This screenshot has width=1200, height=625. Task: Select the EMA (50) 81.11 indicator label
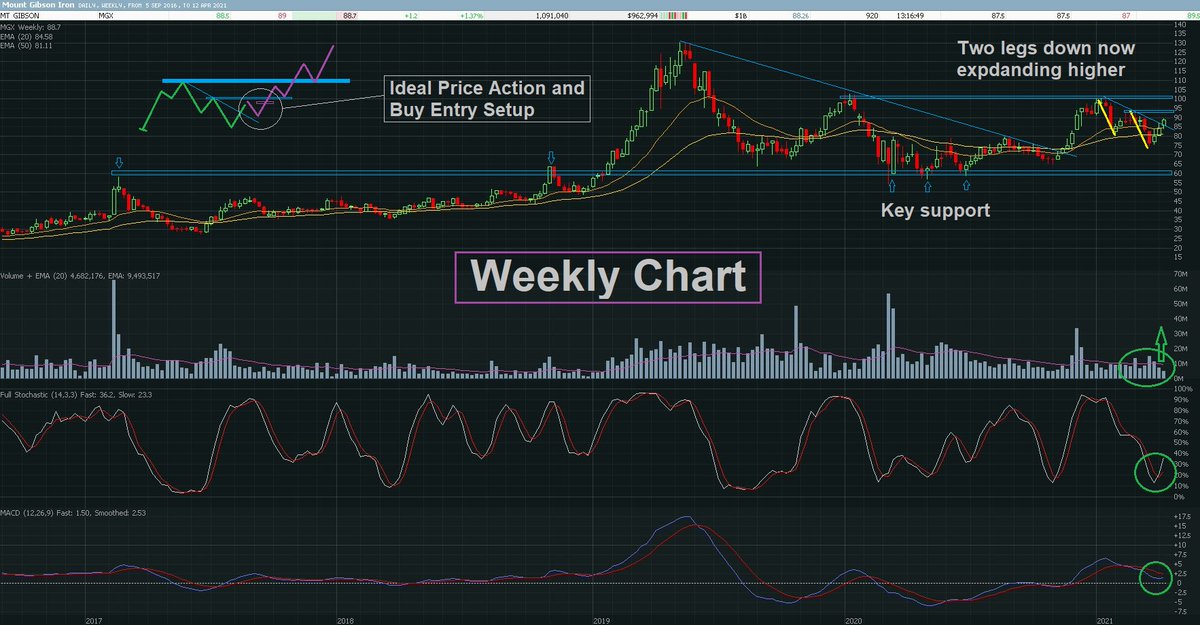25,45
